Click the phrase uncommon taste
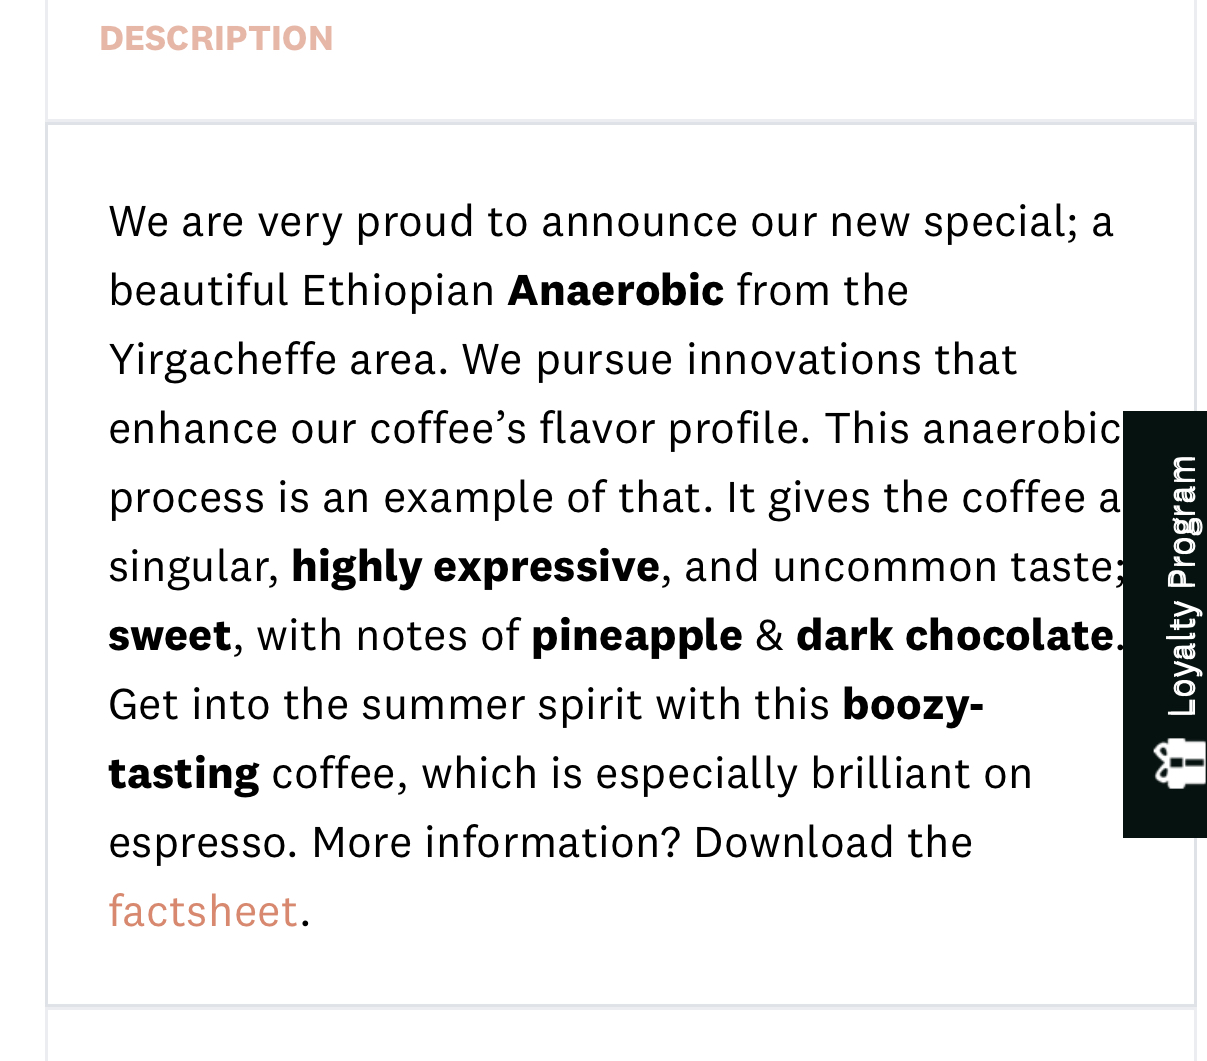The width and height of the screenshot is (1207, 1061). pos(942,567)
